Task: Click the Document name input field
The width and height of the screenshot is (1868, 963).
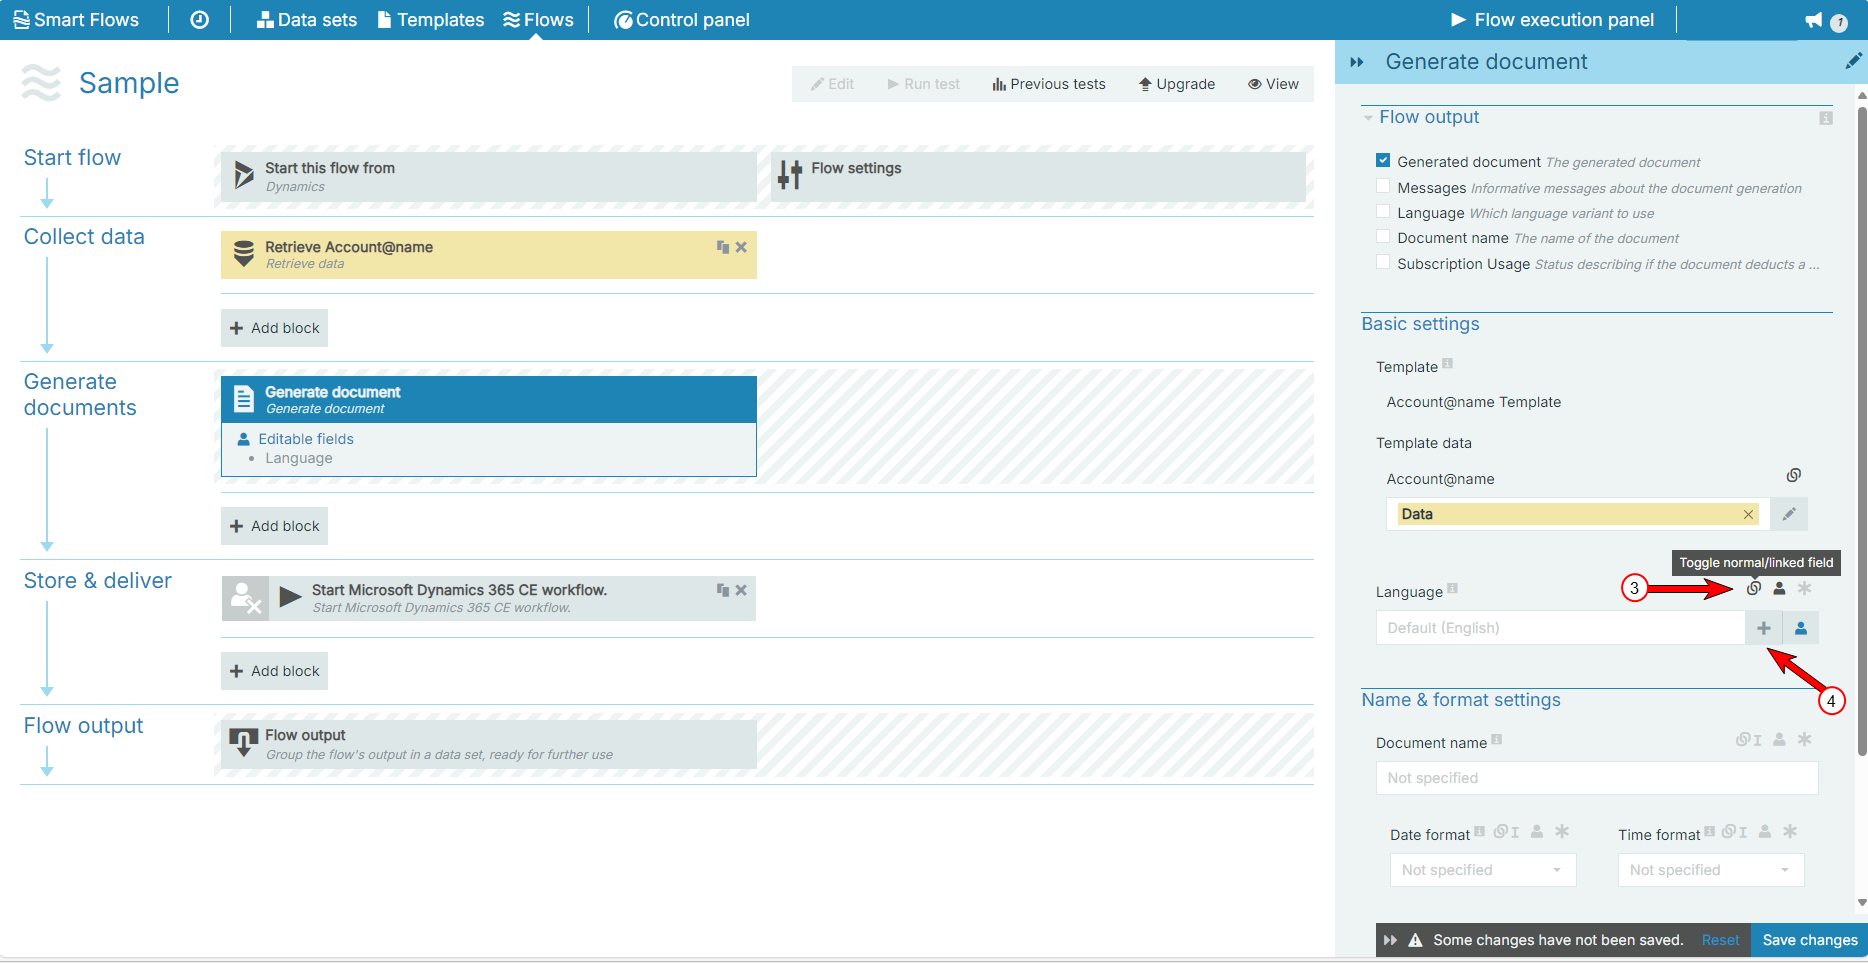Action: (1597, 778)
